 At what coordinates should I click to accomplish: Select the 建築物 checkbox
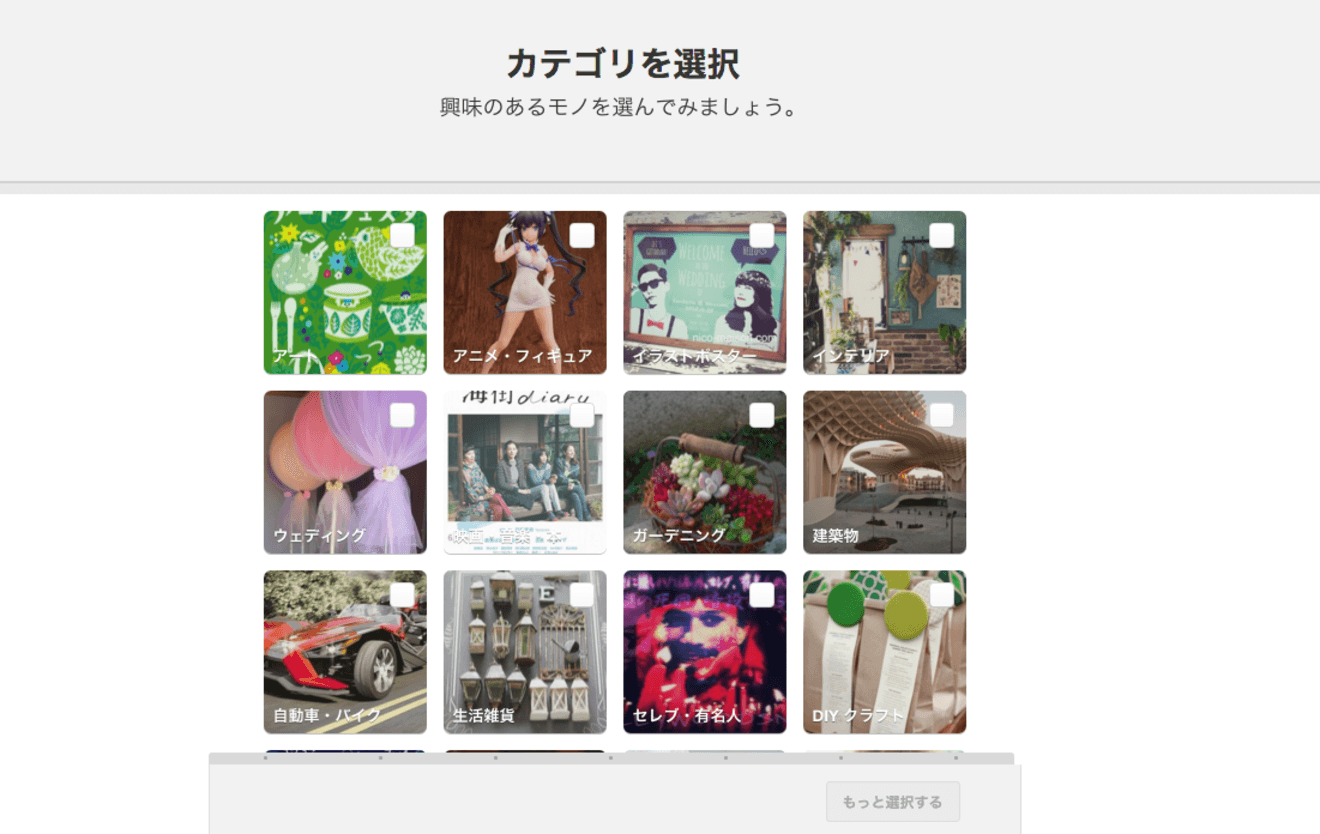(x=942, y=415)
